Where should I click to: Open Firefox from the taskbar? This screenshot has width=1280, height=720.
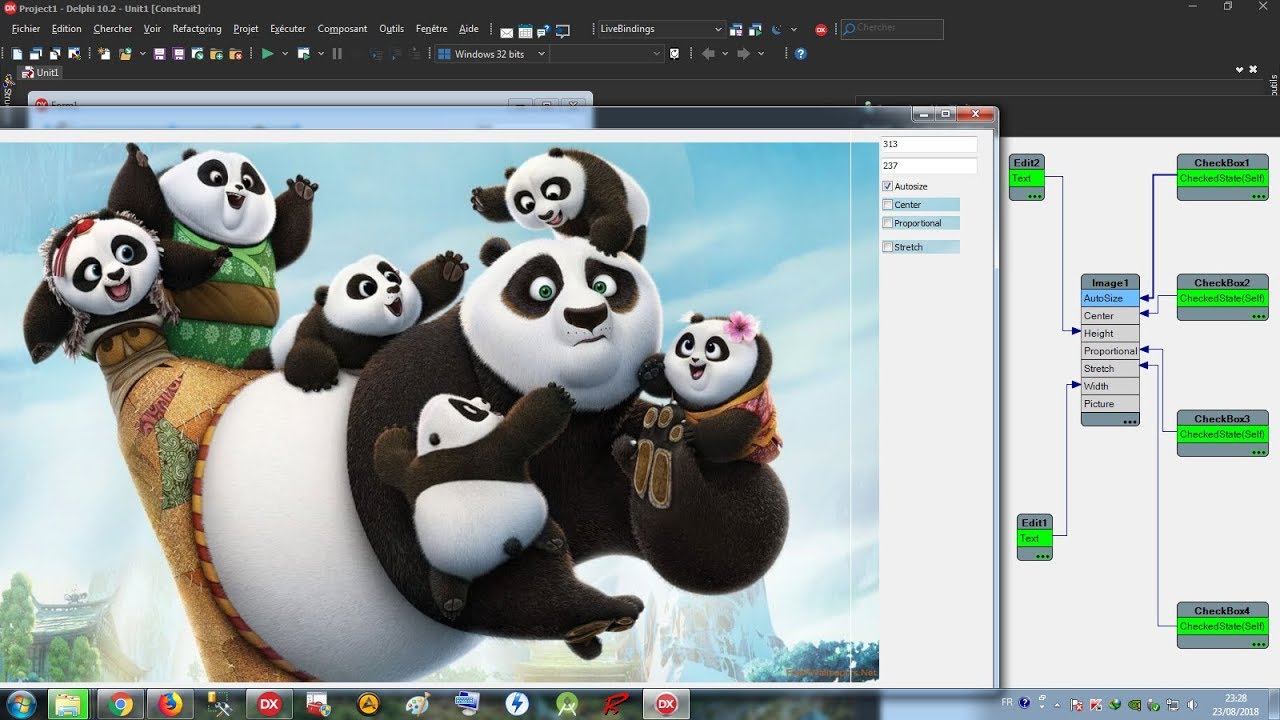[171, 704]
